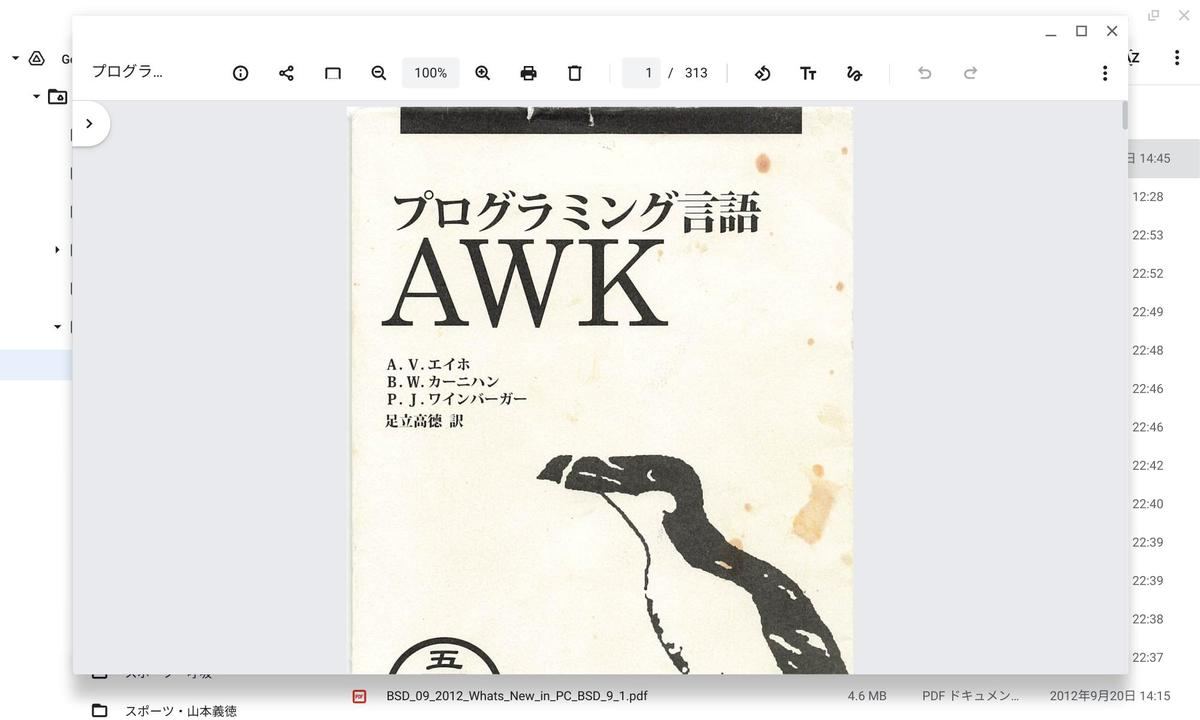
Task: Select the file row dated 14:45
Action: point(1164,158)
